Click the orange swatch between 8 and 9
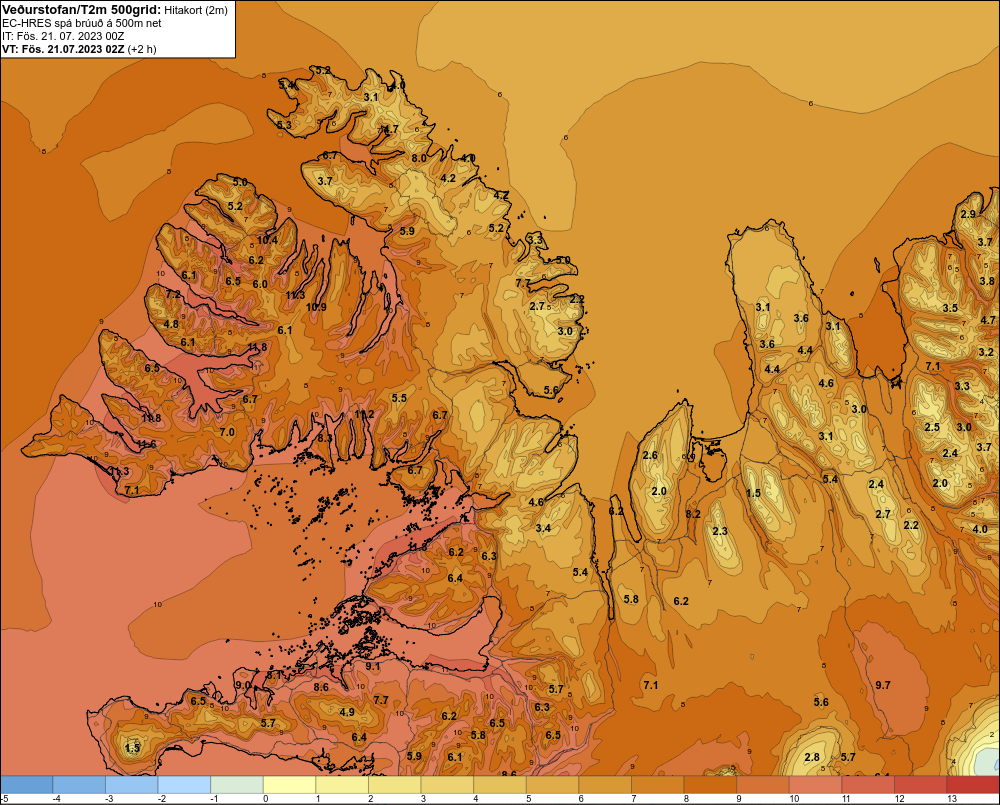1000x805 pixels. 710,785
